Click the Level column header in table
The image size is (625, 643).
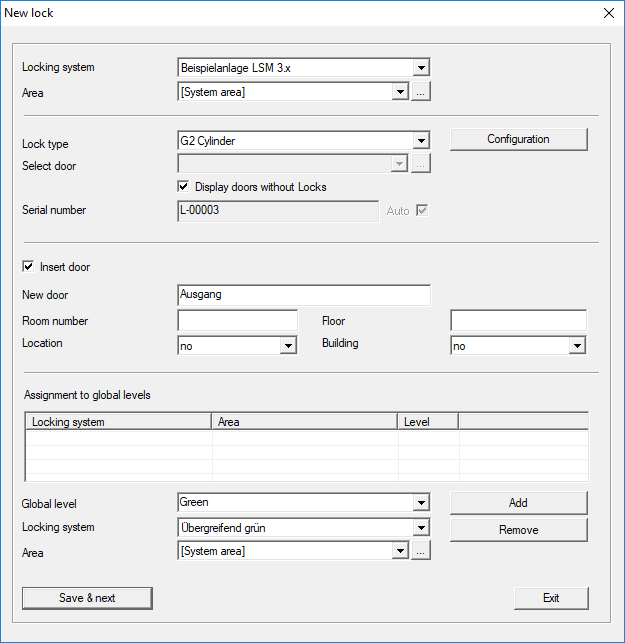428,422
